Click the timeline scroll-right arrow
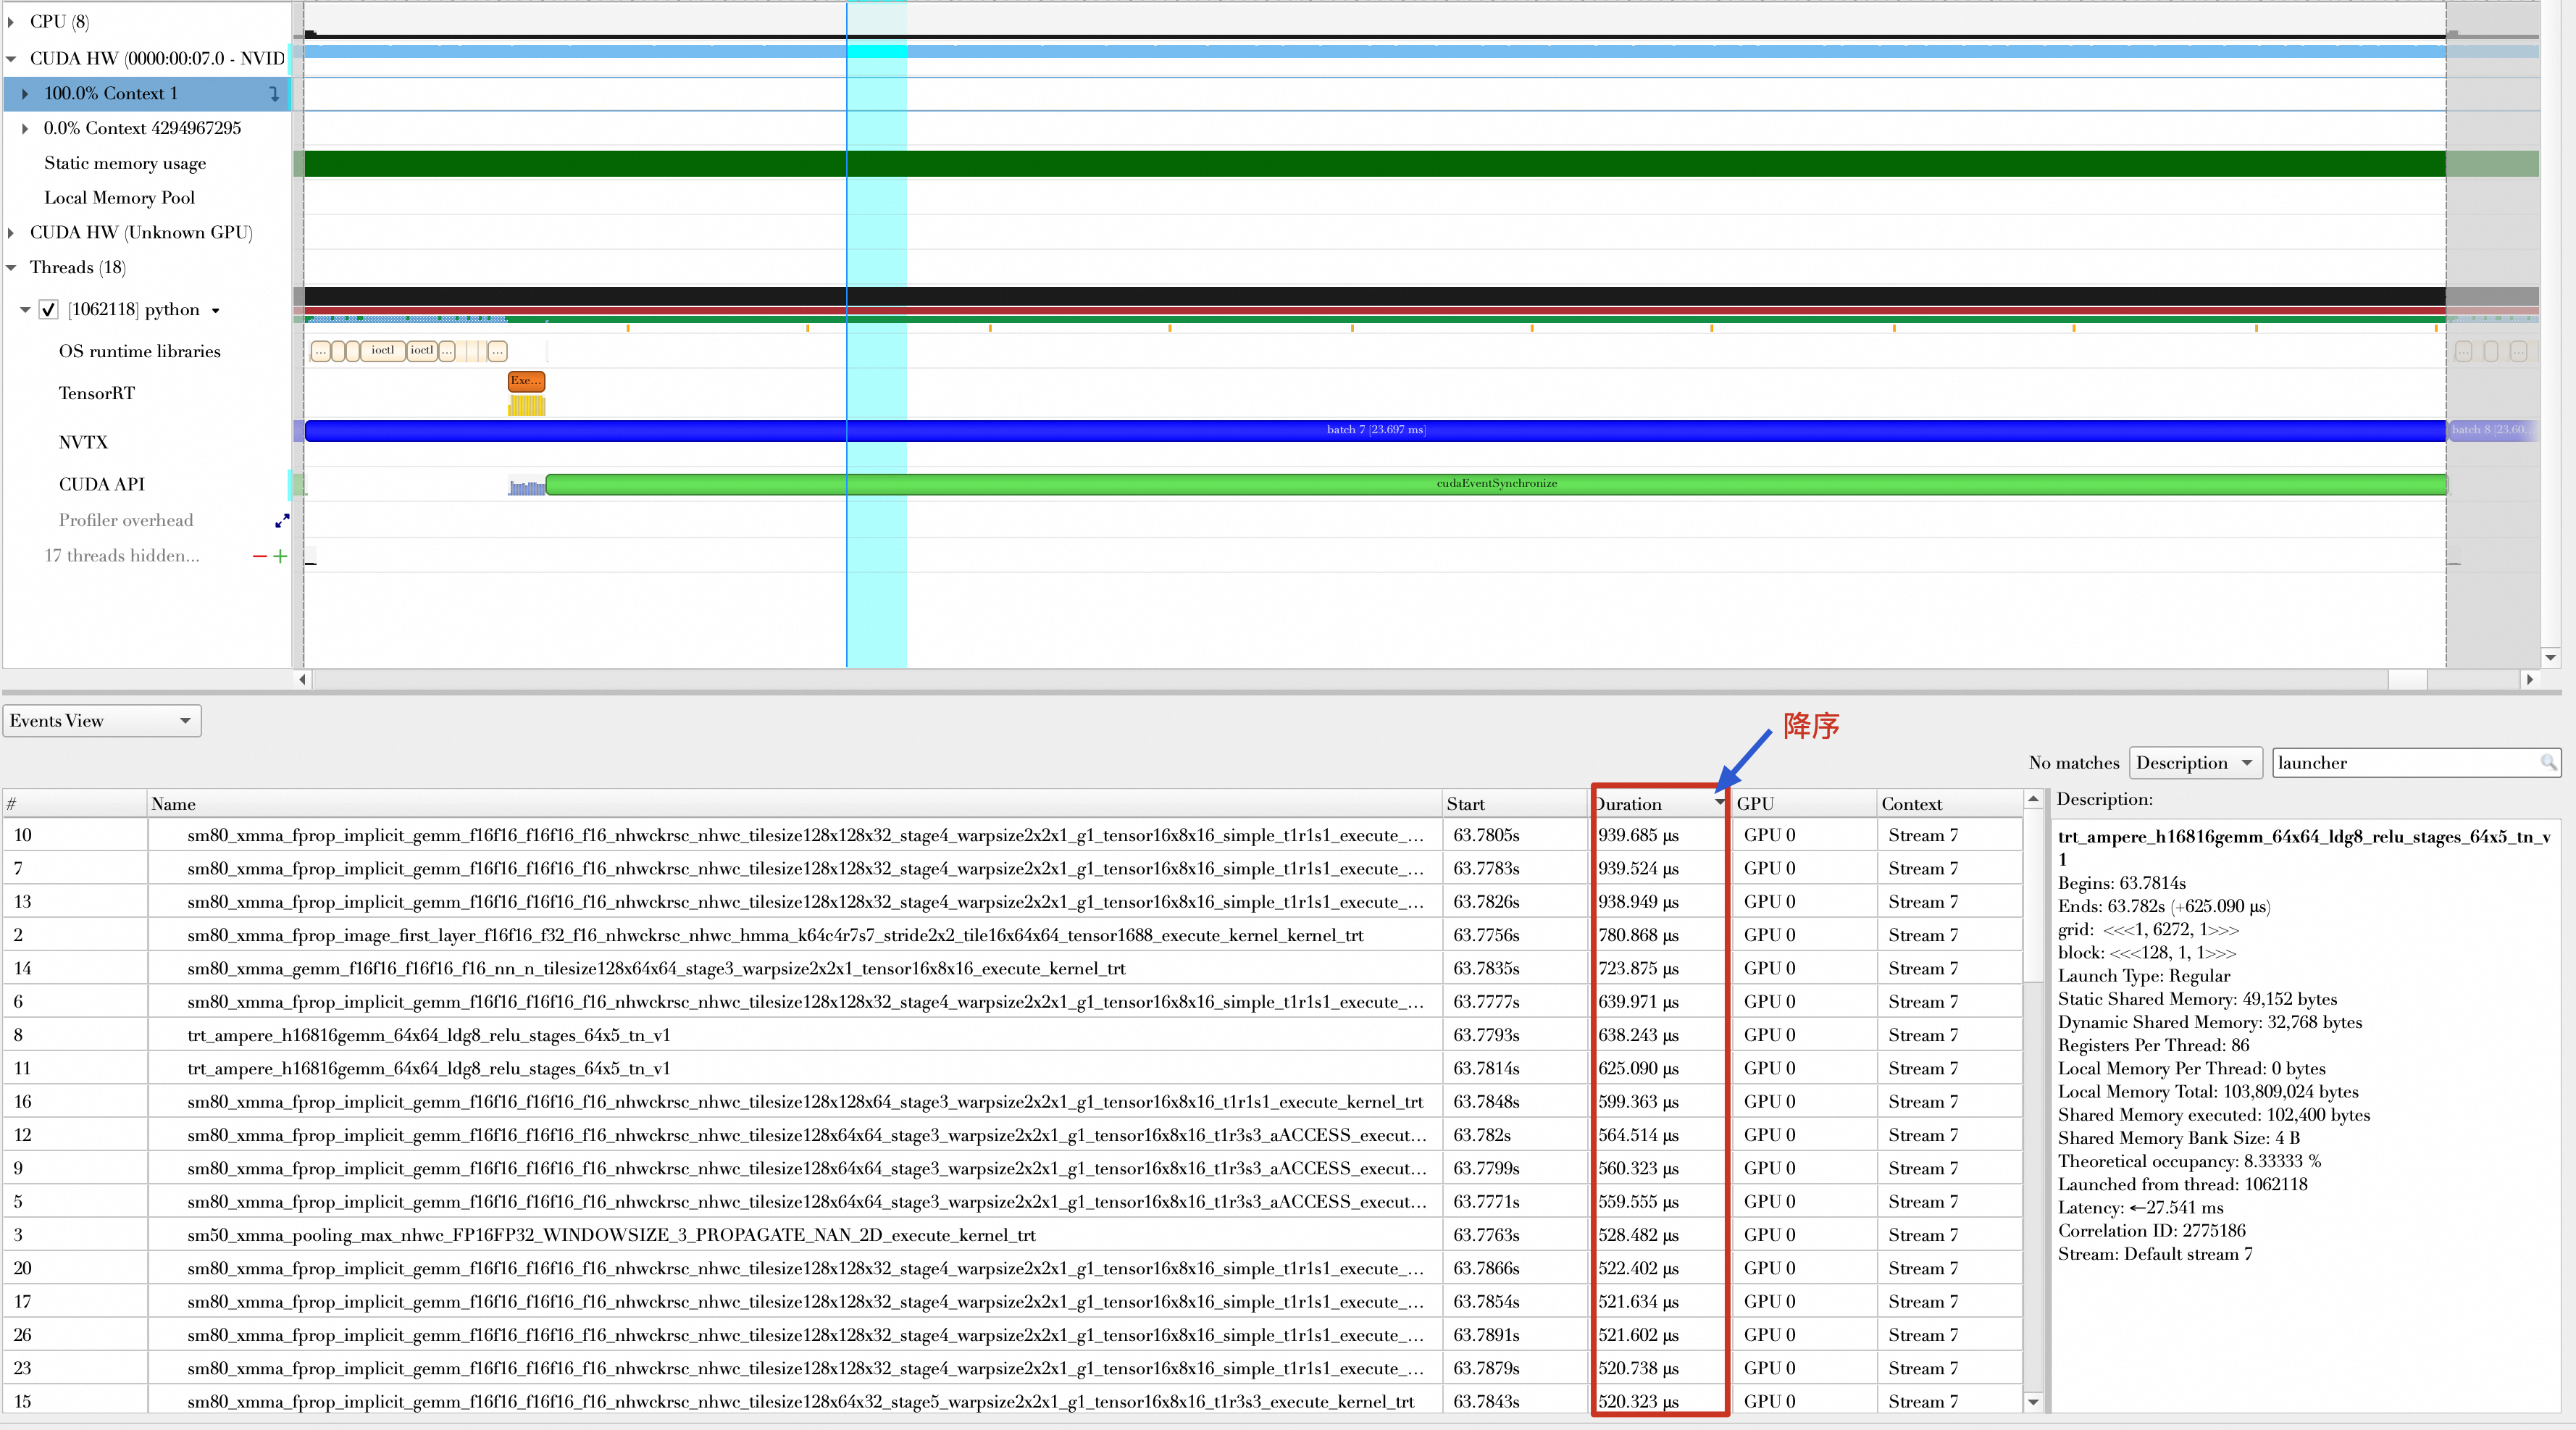Viewport: 2576px width, 1430px height. pyautogui.click(x=2529, y=680)
